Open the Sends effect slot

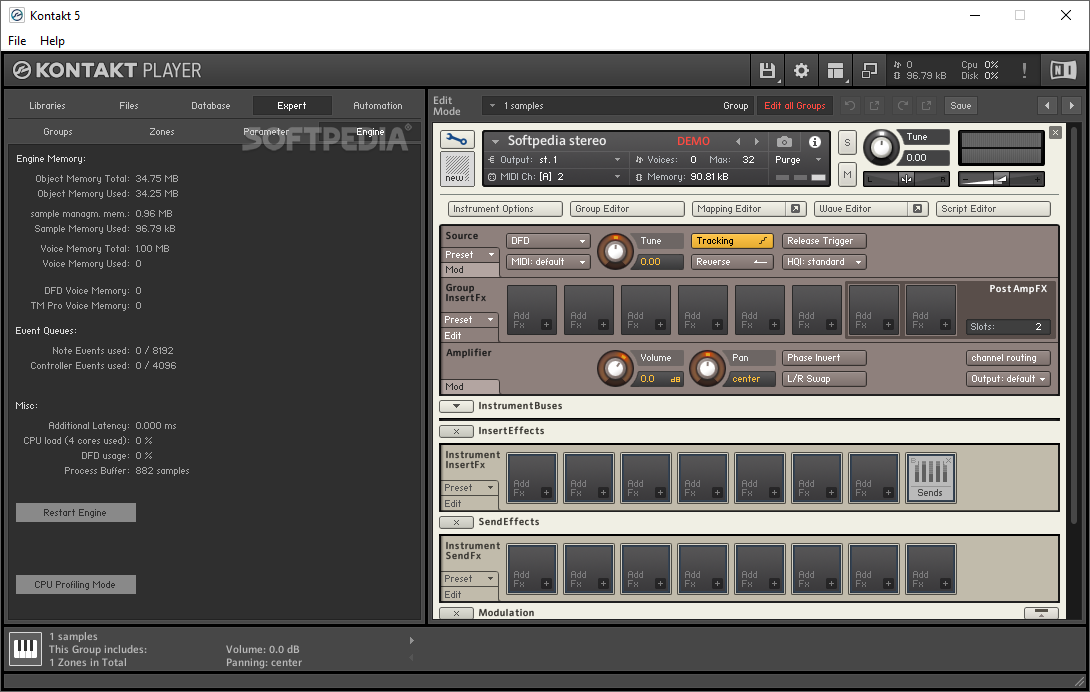click(x=930, y=478)
